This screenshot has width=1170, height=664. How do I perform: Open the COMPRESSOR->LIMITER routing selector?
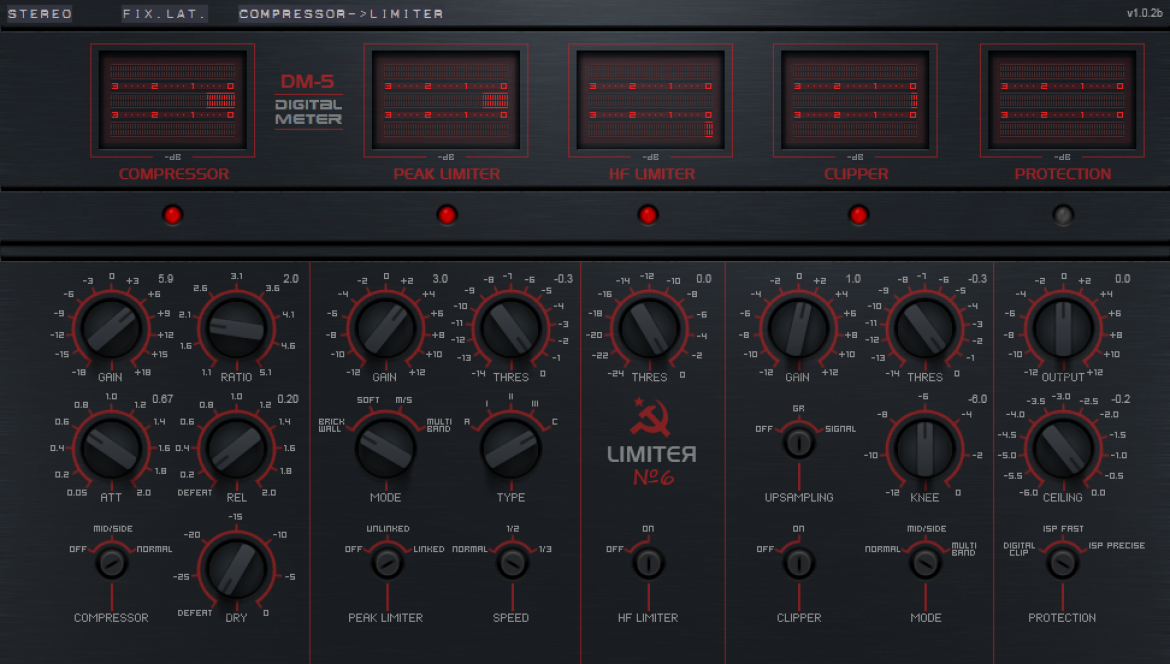[342, 13]
